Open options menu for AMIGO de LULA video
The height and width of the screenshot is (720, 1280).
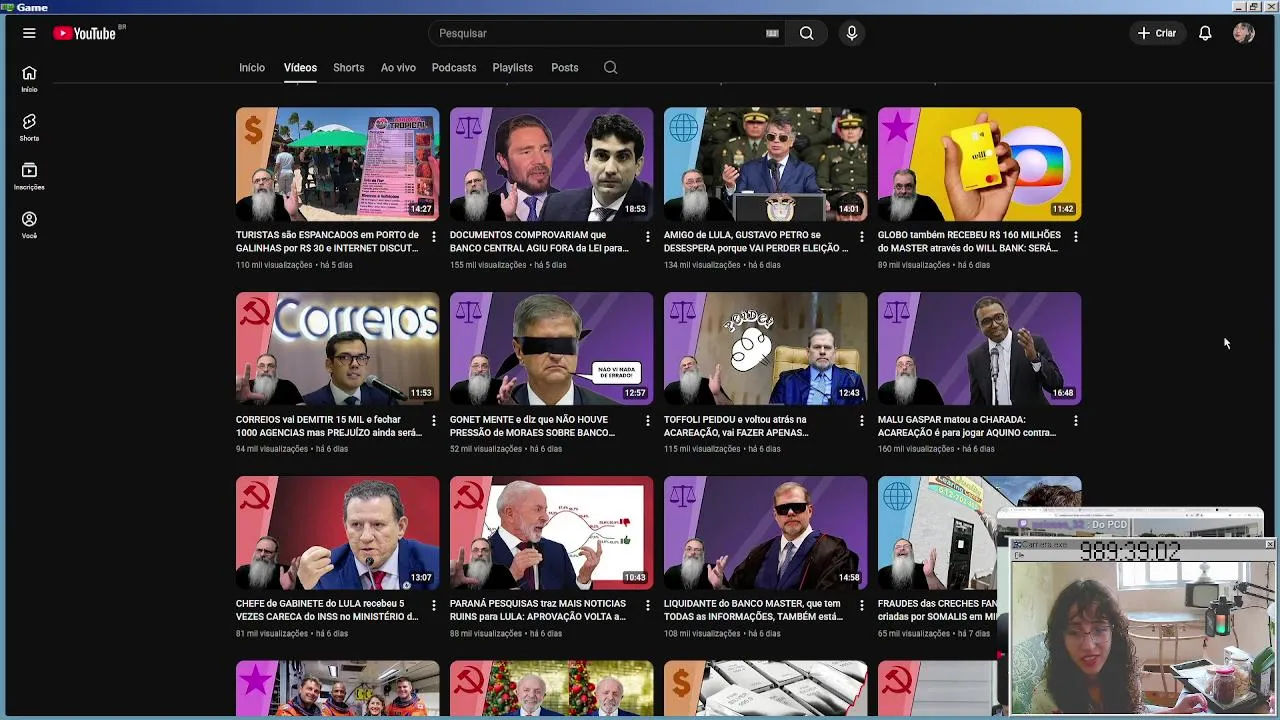coord(861,236)
